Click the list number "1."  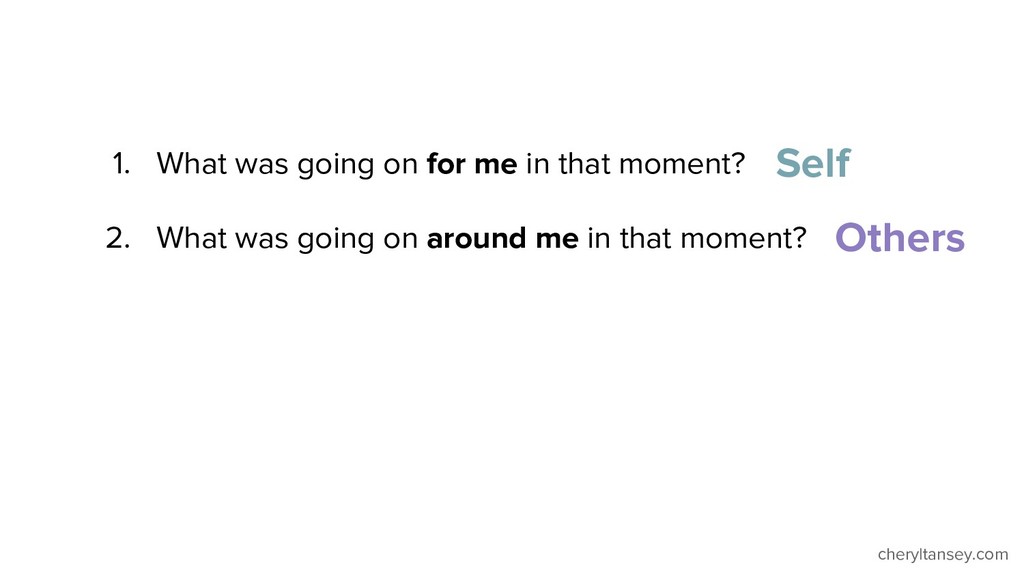point(121,164)
